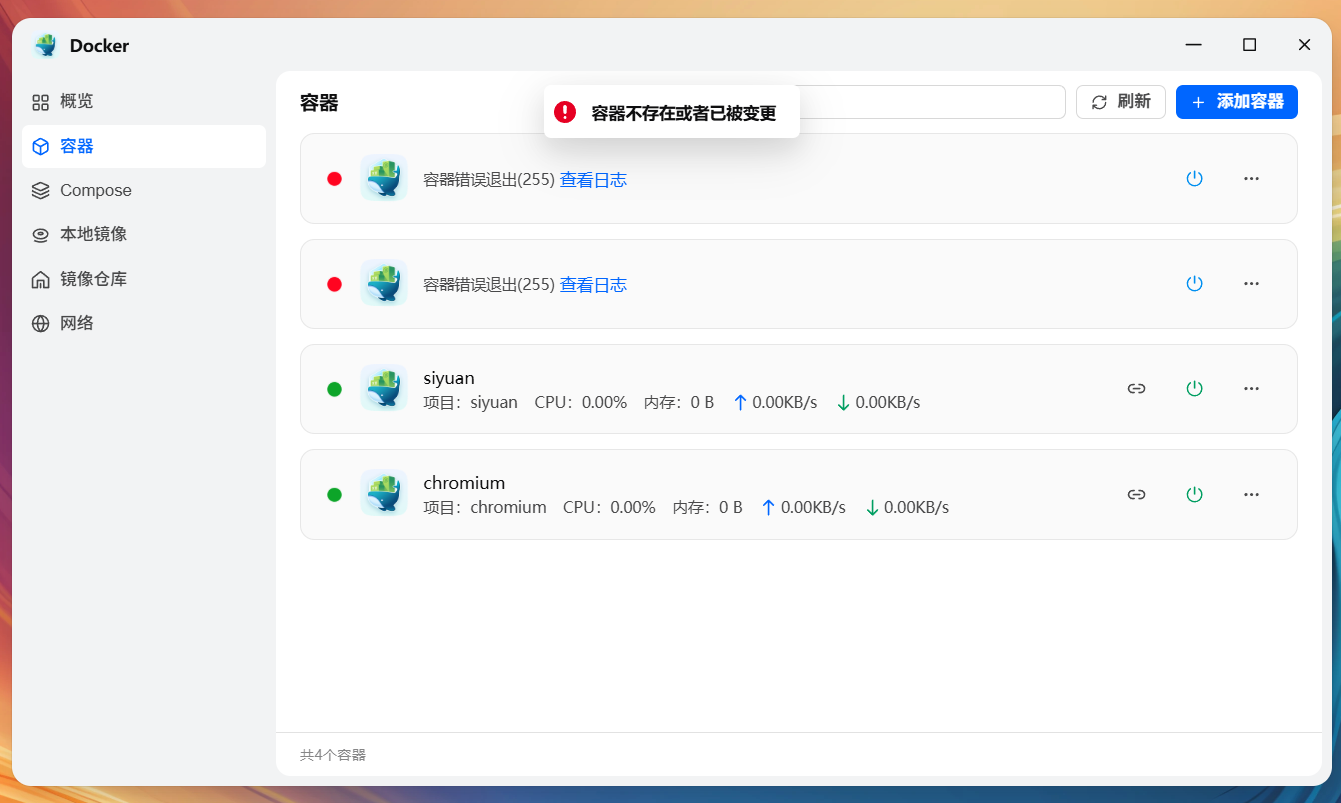The image size is (1341, 803).
Task: Click the 内存 0 B value for chromium
Action: [x=708, y=507]
